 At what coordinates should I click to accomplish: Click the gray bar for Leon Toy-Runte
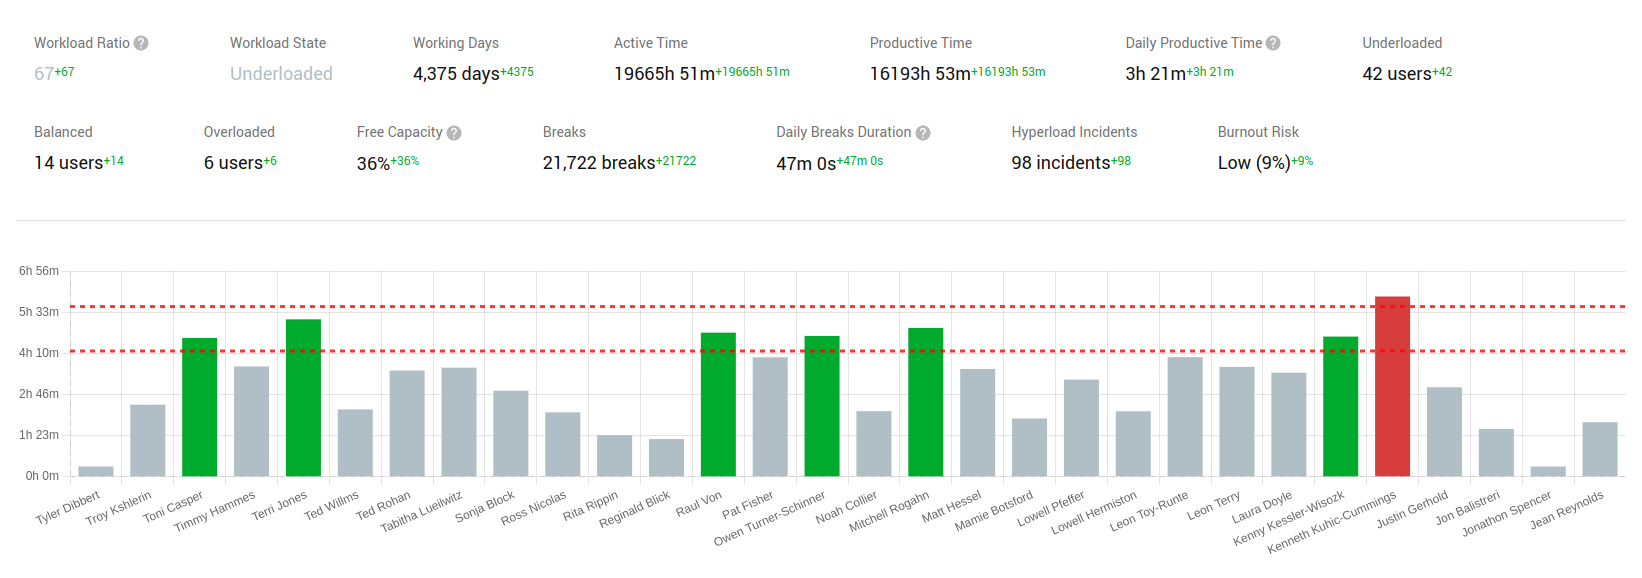point(1185,416)
